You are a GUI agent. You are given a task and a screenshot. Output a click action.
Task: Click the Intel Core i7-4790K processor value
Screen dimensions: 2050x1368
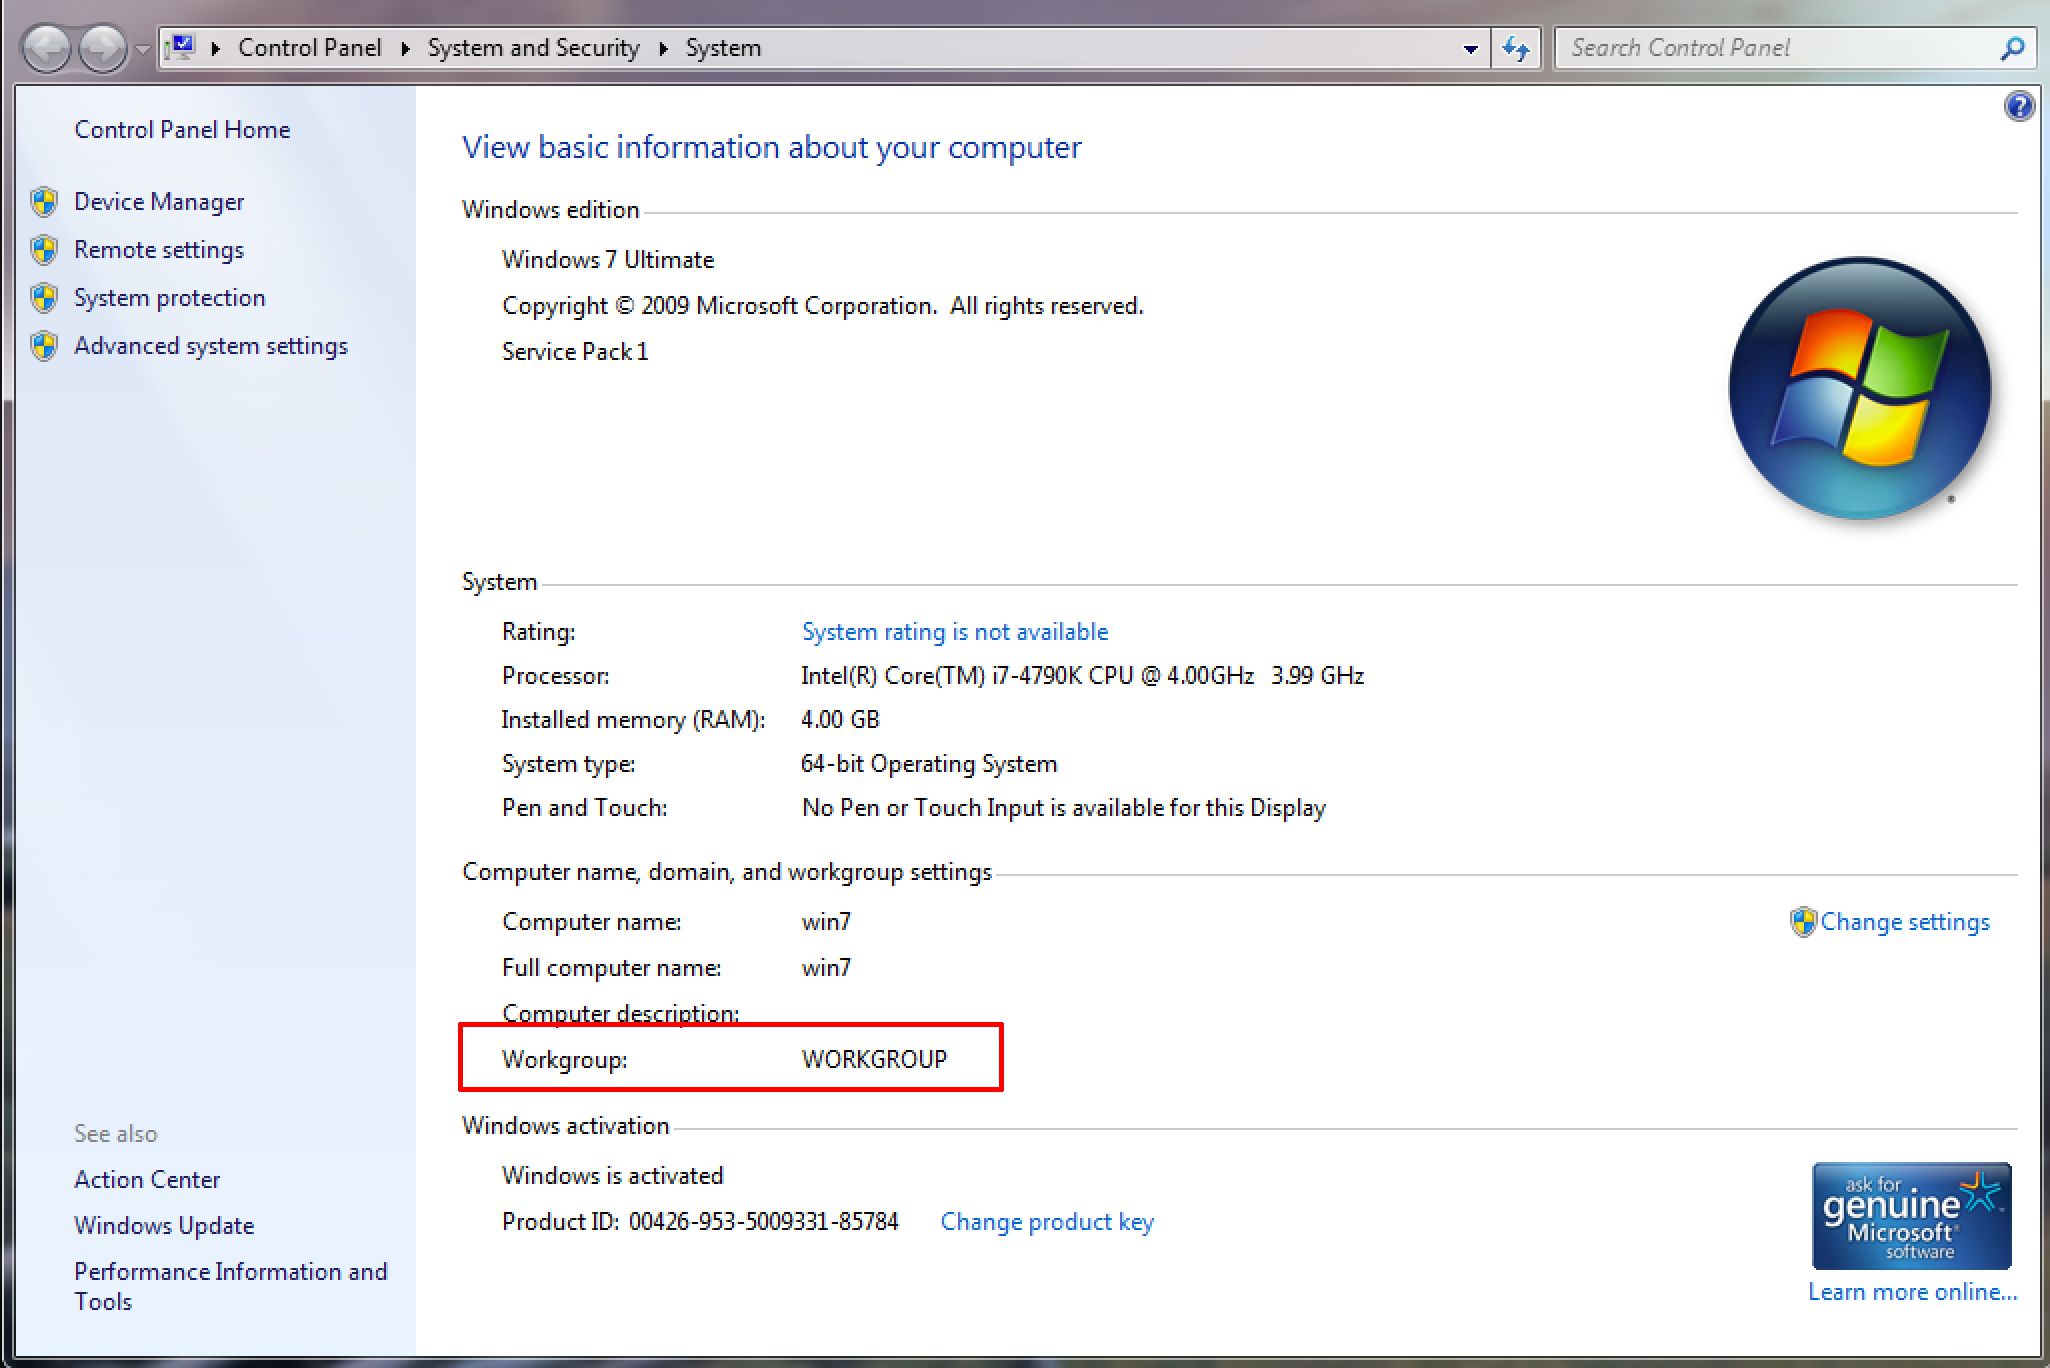[x=1082, y=676]
